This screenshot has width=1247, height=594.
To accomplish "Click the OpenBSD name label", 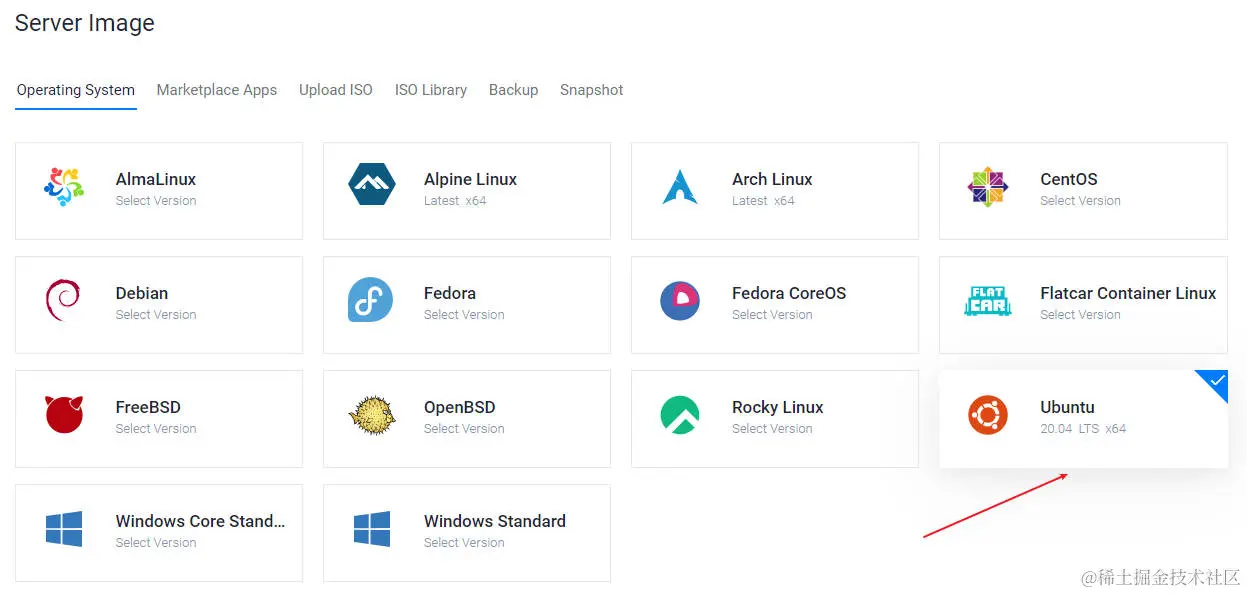I will pos(460,408).
